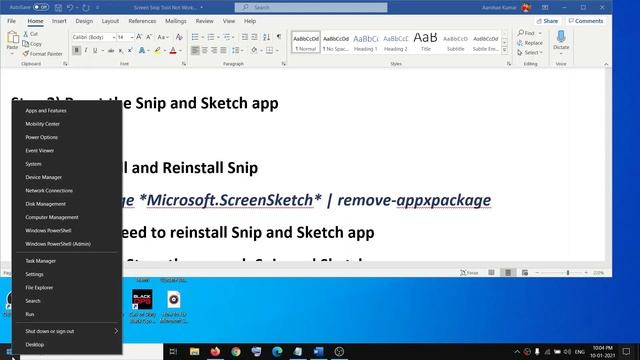Sort paragraph text alphabetically
The width and height of the screenshot is (640, 360).
(x=267, y=37)
